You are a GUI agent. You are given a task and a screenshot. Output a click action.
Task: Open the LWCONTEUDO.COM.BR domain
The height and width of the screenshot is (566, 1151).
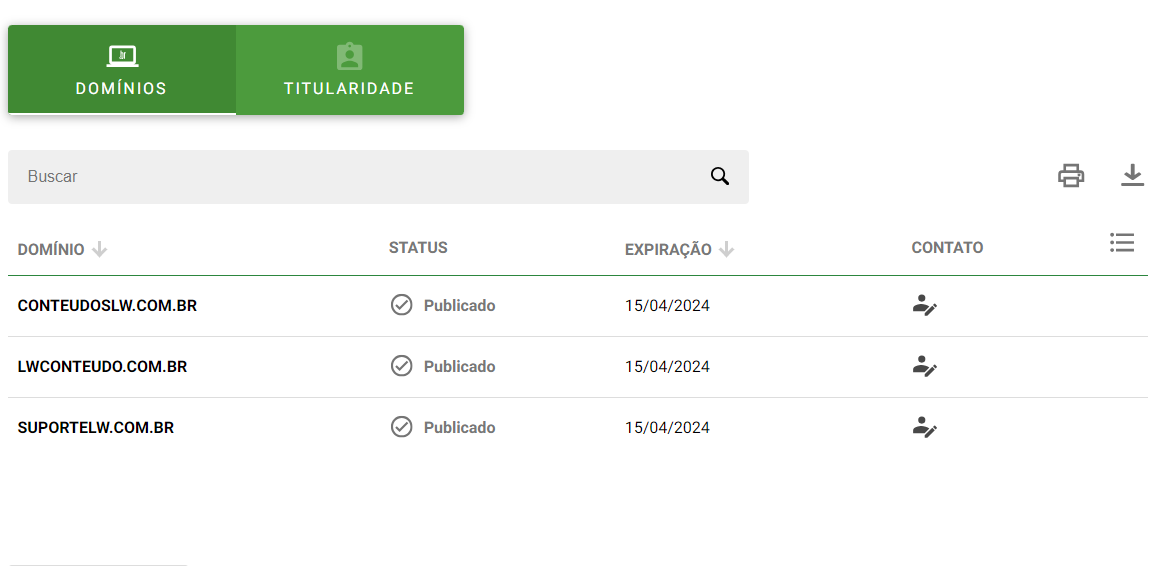[x=102, y=366]
